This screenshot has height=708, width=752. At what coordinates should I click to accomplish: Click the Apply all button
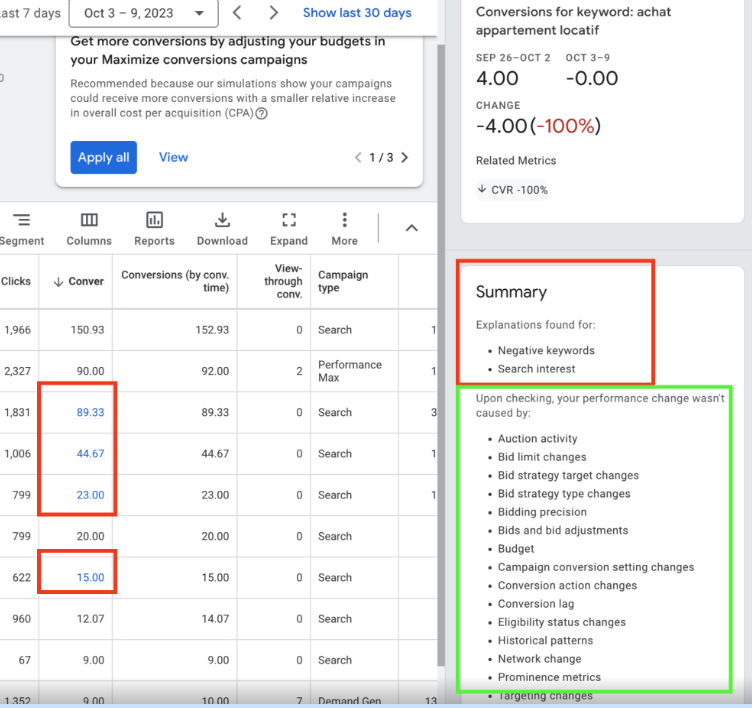103,157
